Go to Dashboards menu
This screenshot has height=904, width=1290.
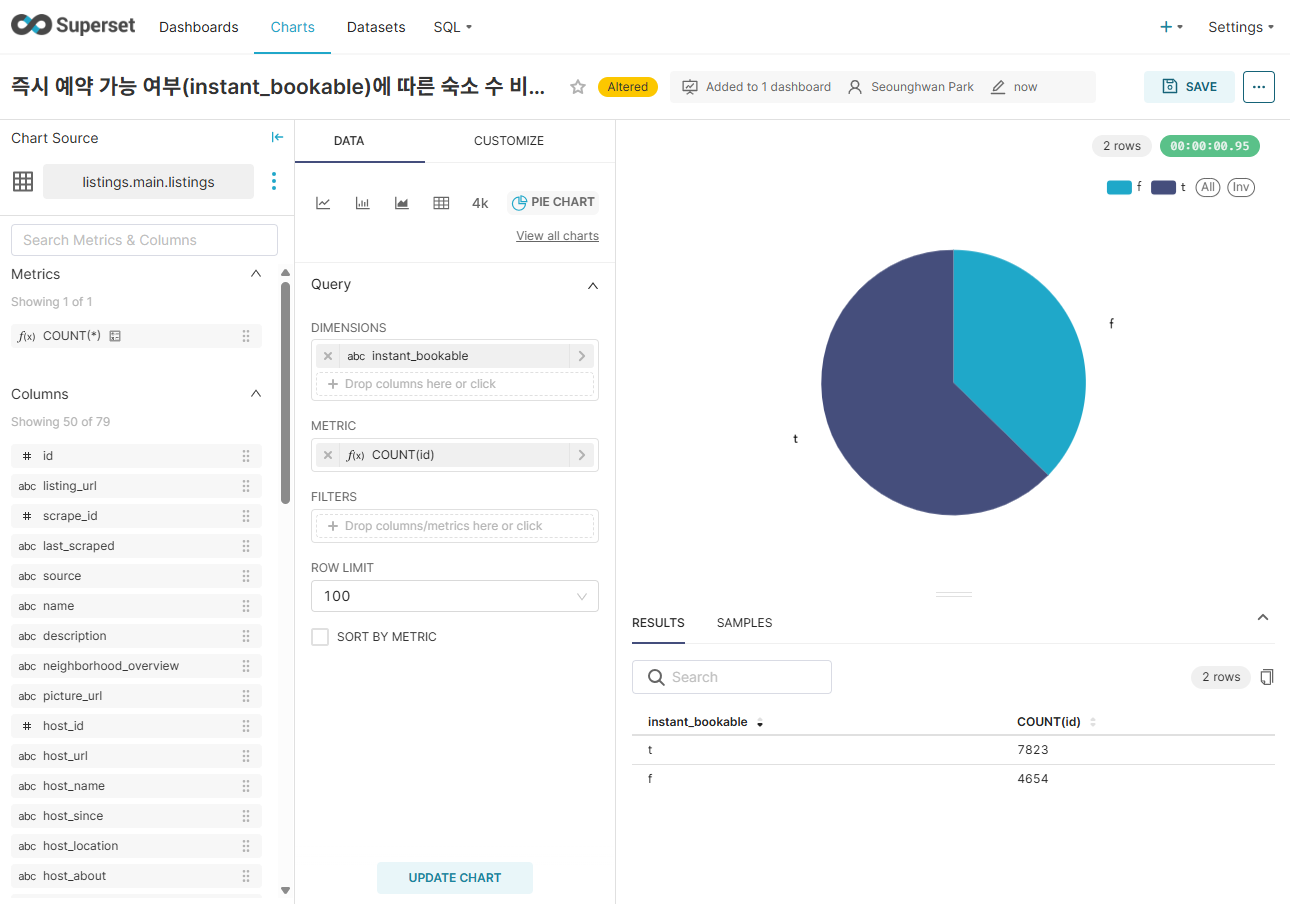click(199, 27)
